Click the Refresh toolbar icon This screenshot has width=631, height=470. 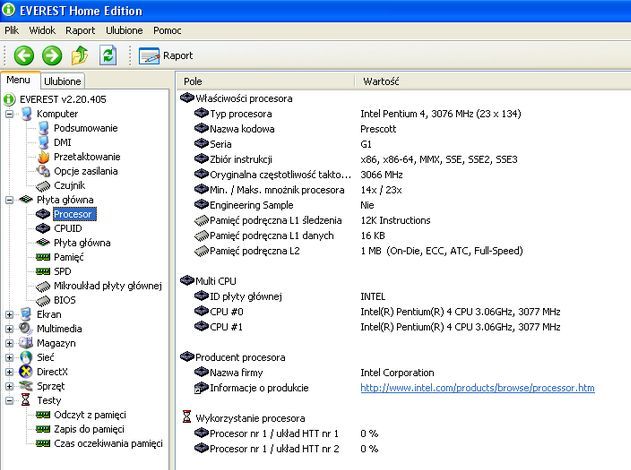pyautogui.click(x=108, y=55)
